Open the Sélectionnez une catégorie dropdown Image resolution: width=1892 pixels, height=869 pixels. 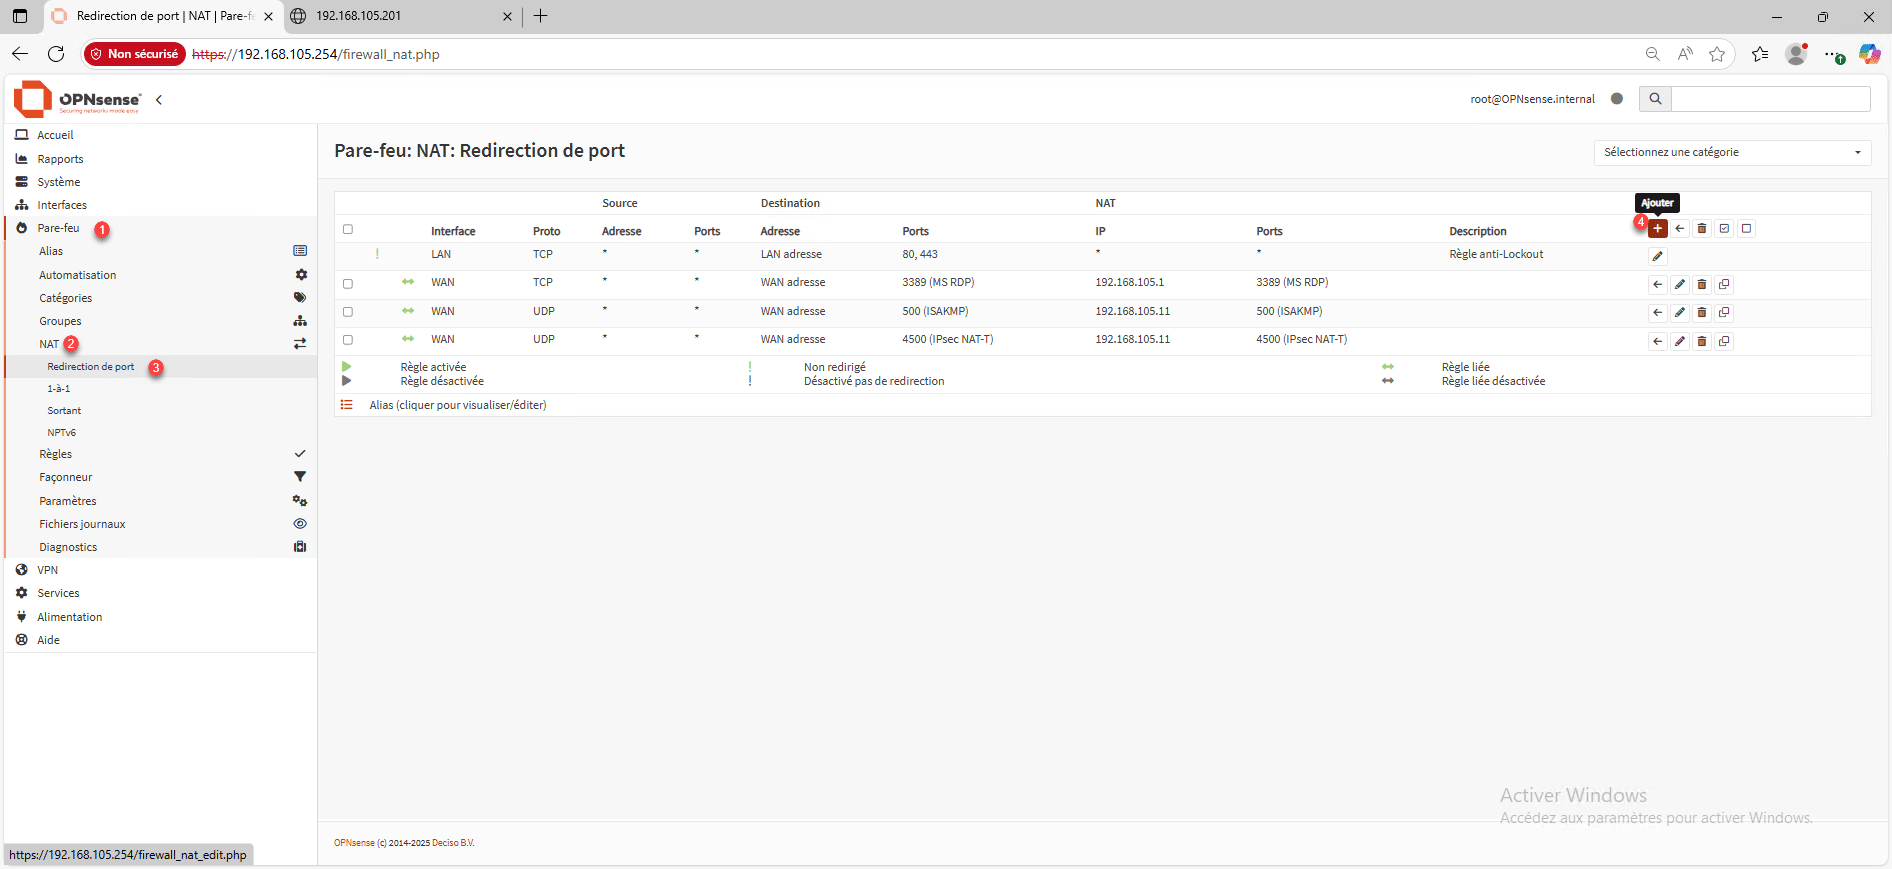1731,152
